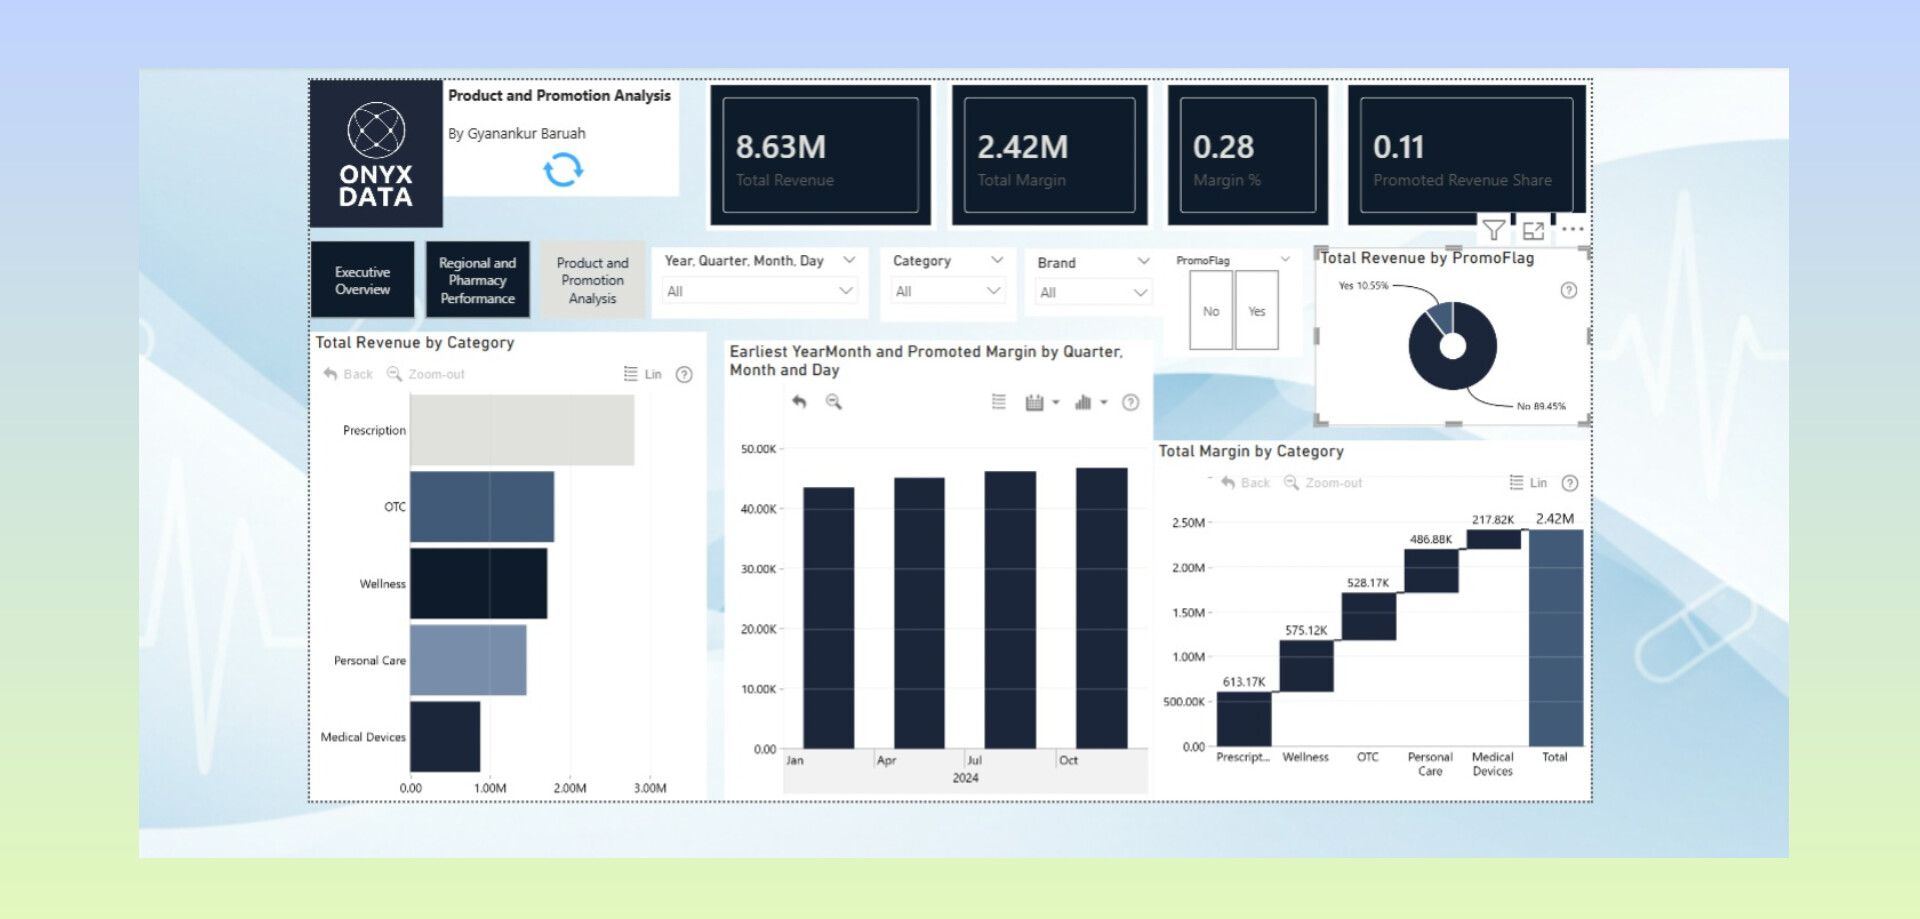Open focus mode for PromoFlag donut chart
The height and width of the screenshot is (919, 1920).
pyautogui.click(x=1533, y=231)
